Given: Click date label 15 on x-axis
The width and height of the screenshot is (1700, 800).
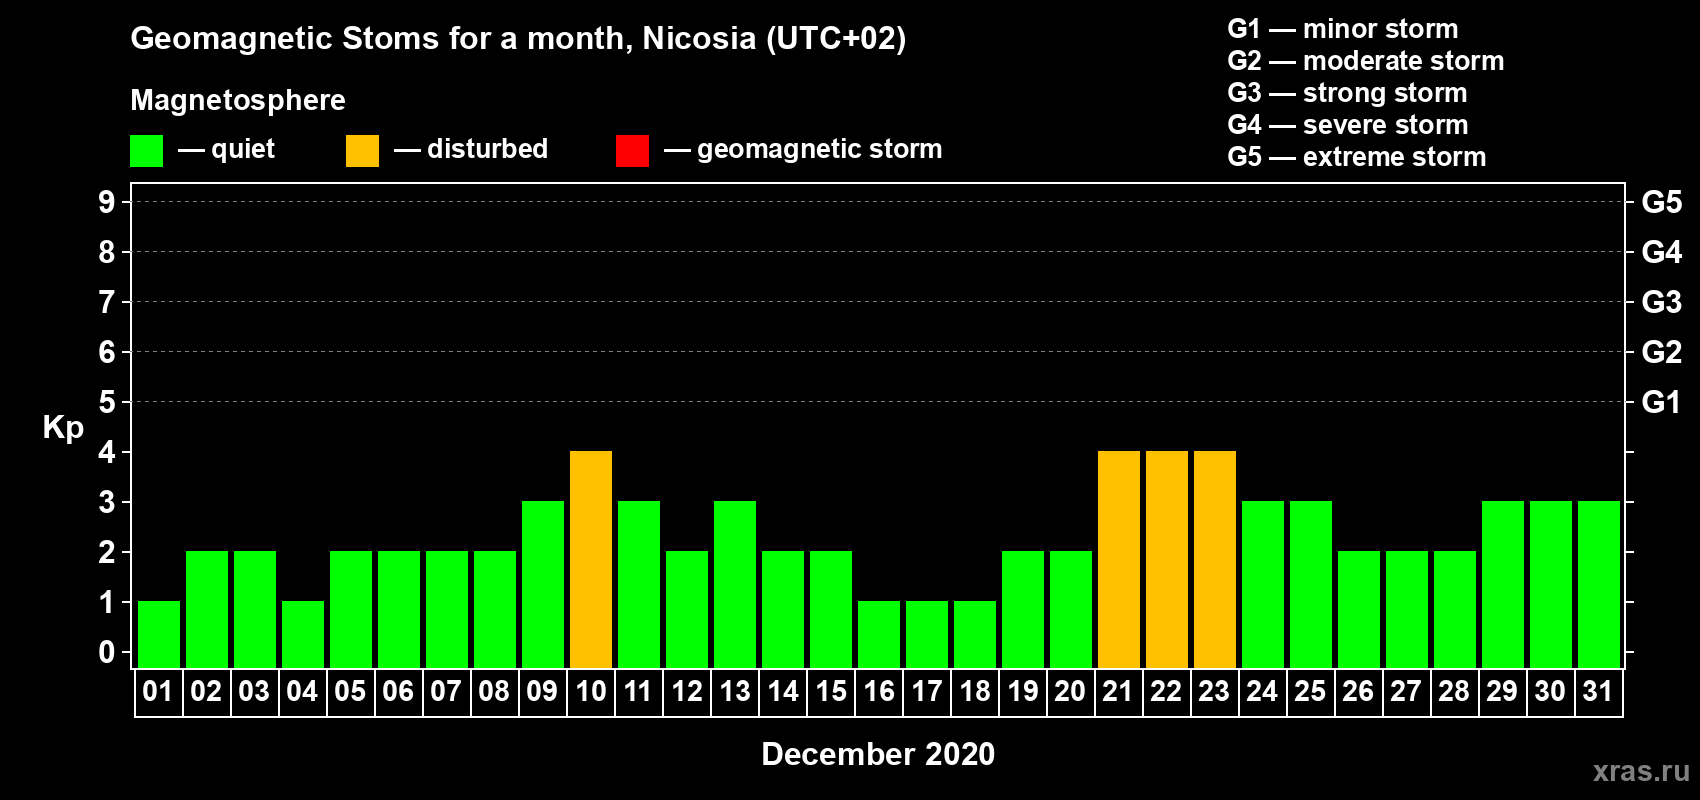Looking at the screenshot, I should coord(831,691).
